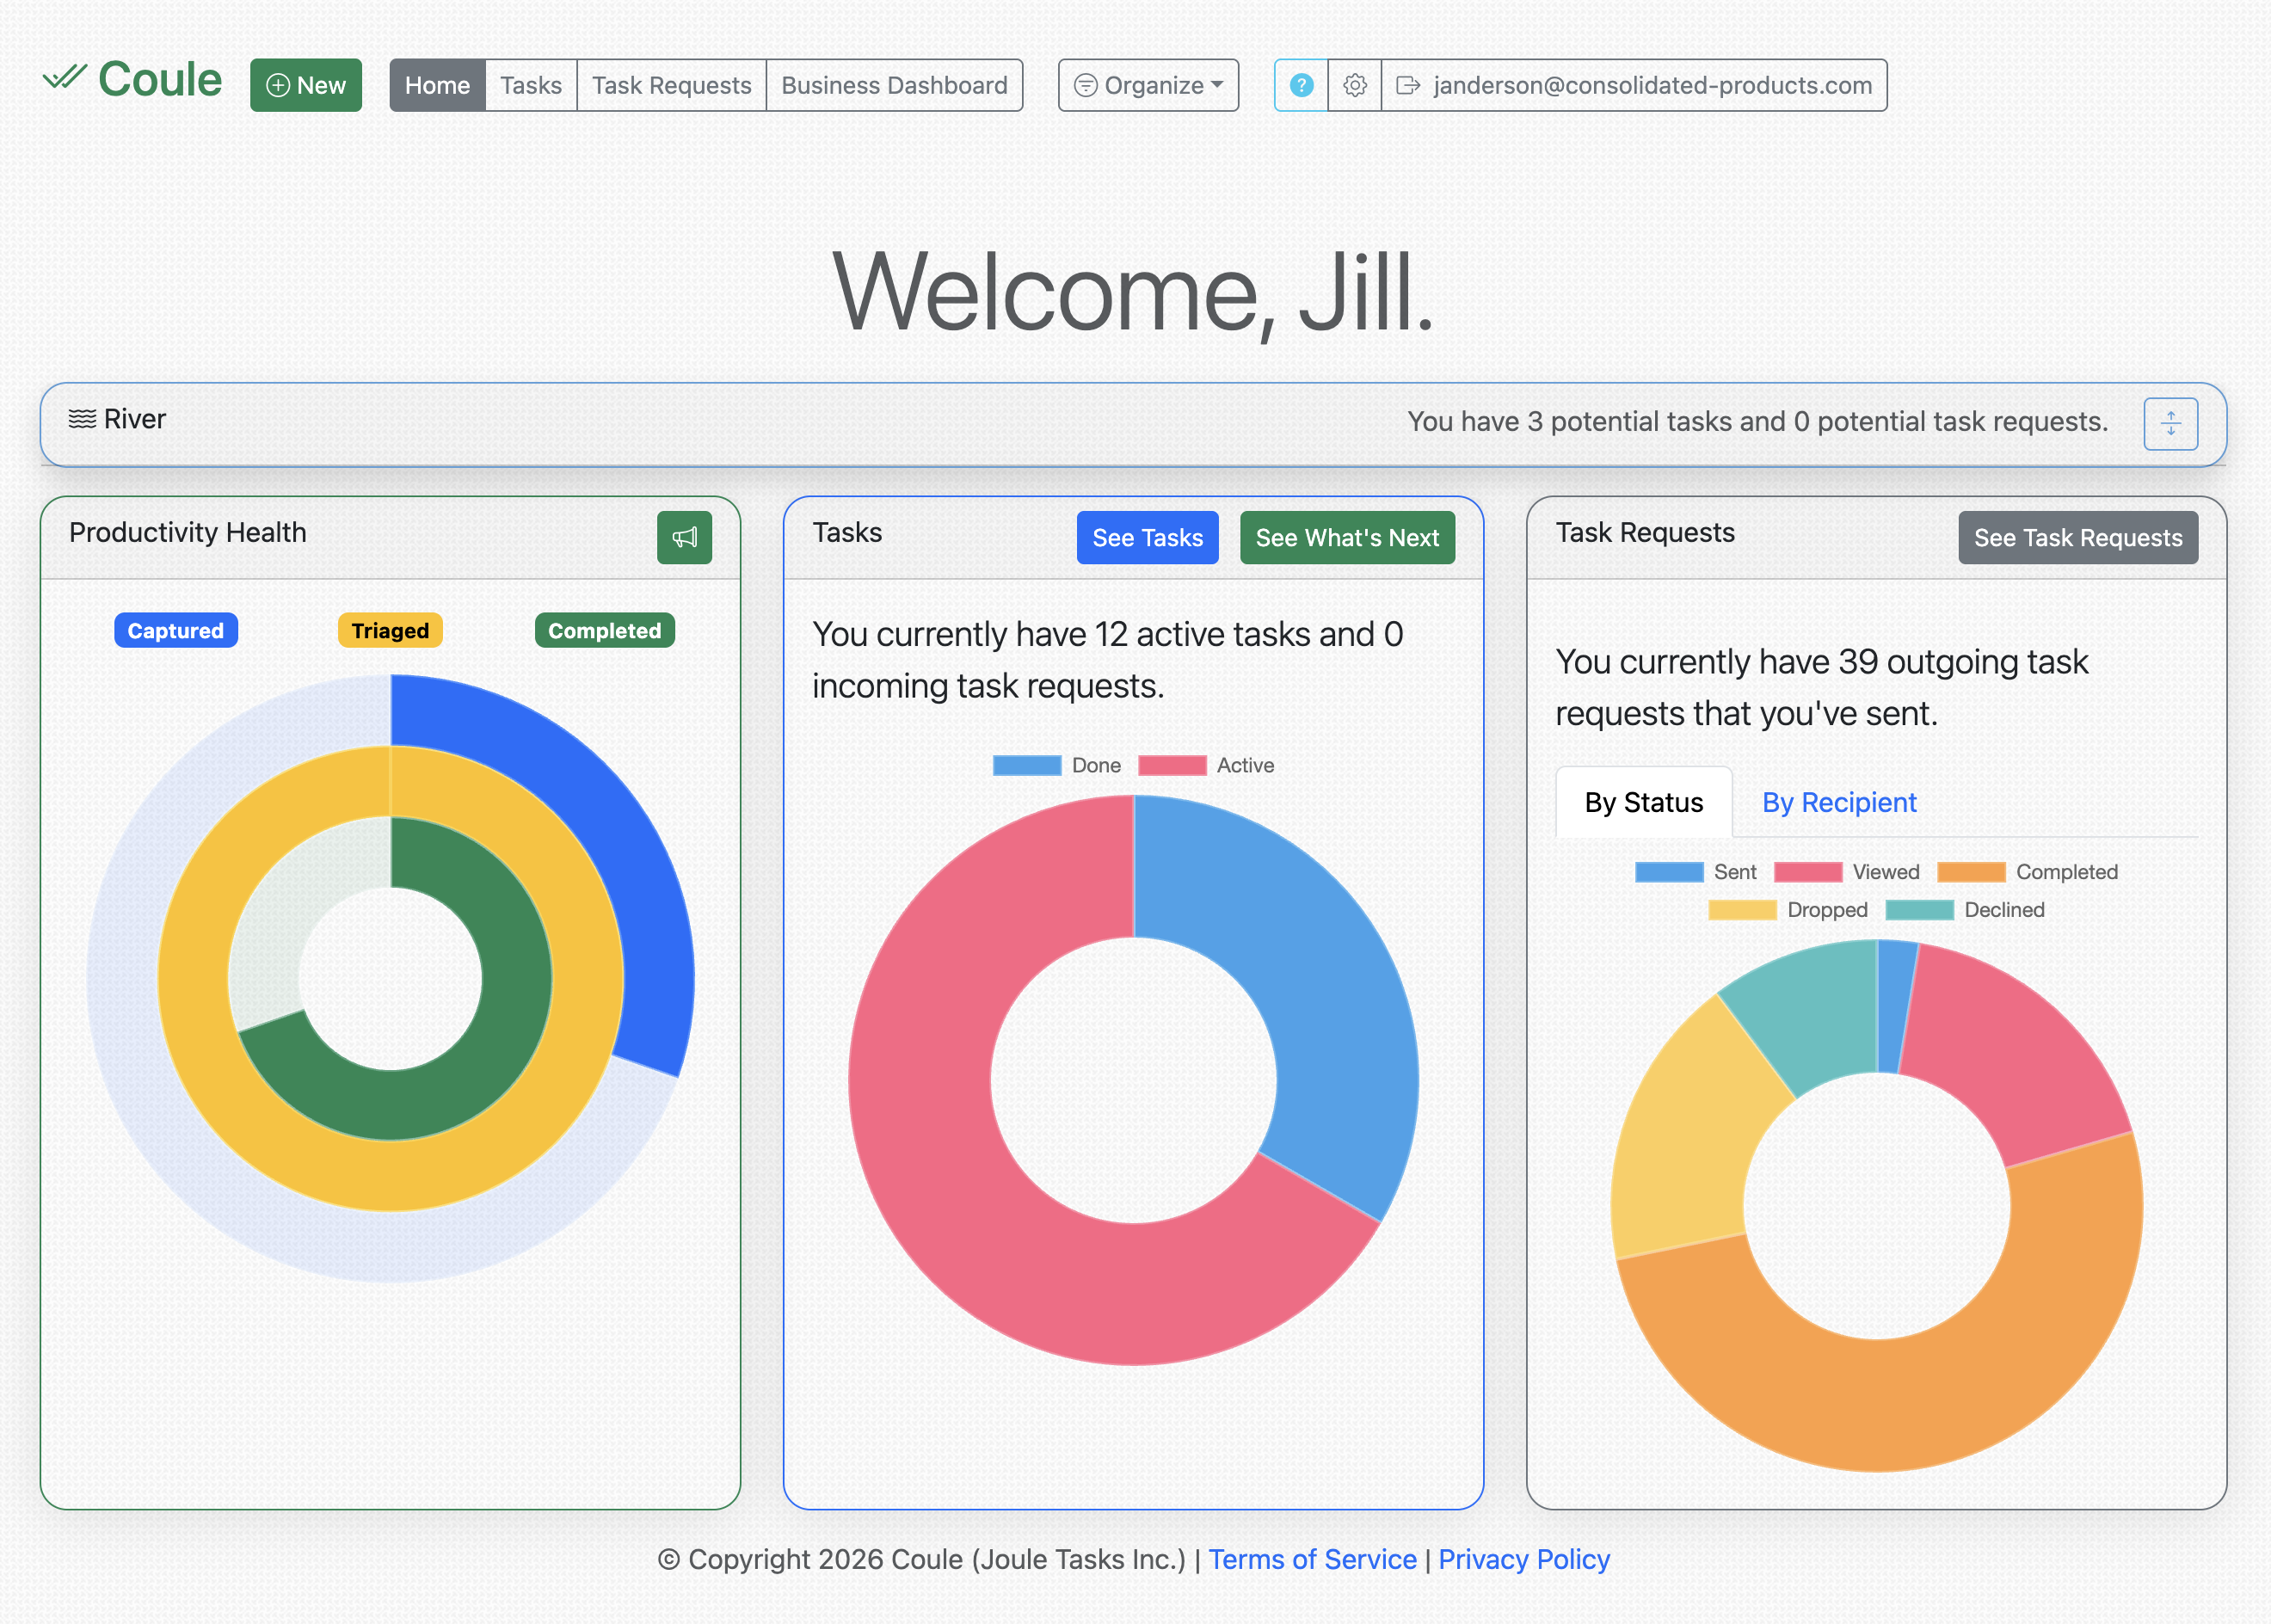The height and width of the screenshot is (1624, 2271).
Task: Go to the Task Requests nav tab
Action: (671, 85)
